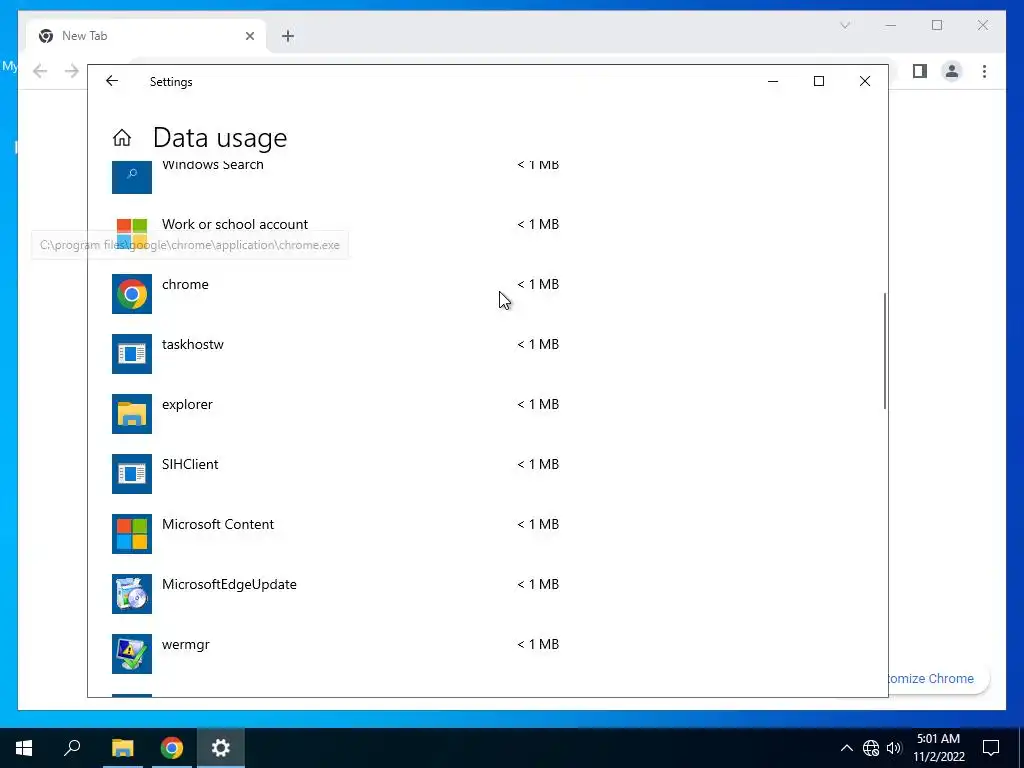Click Chrome's profile avatar icon
This screenshot has width=1024, height=768.
(952, 71)
